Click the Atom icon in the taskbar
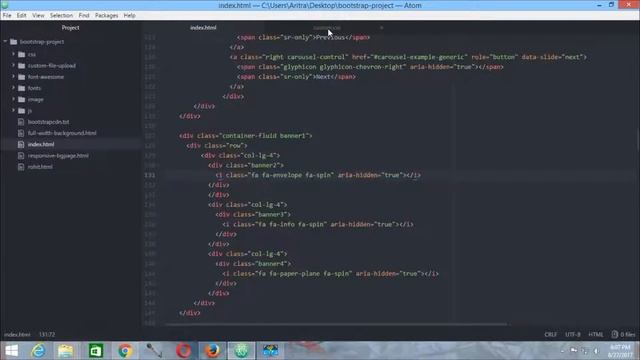 click(x=241, y=351)
